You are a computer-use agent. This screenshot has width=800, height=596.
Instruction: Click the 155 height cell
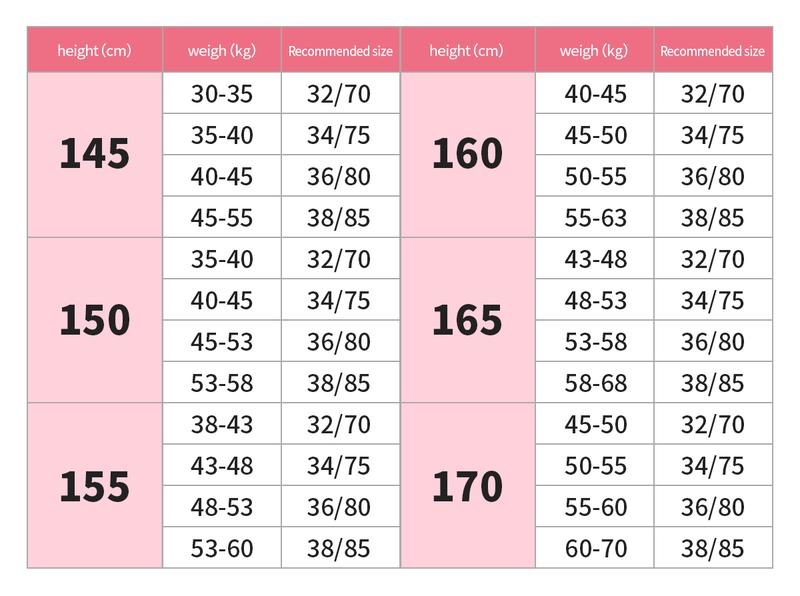tap(95, 485)
